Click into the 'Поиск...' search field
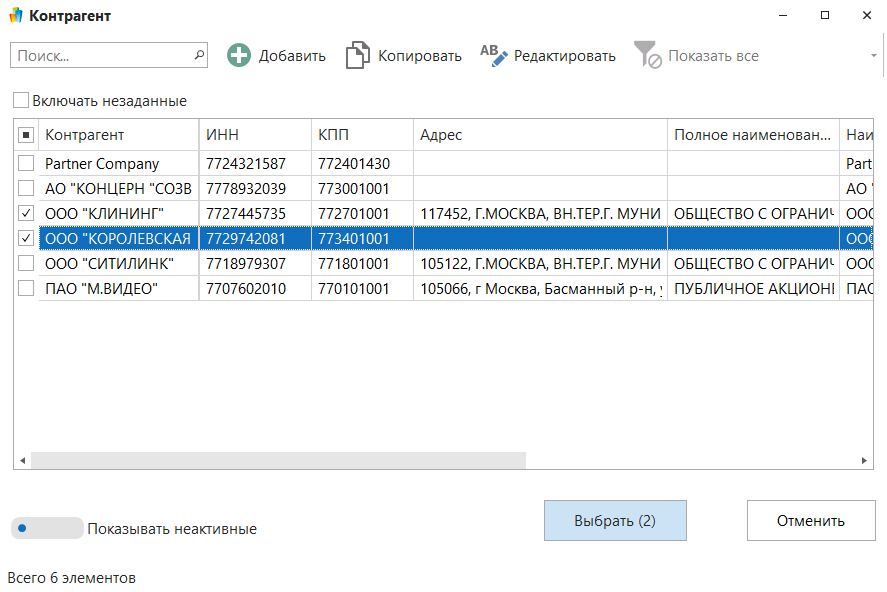 100,56
